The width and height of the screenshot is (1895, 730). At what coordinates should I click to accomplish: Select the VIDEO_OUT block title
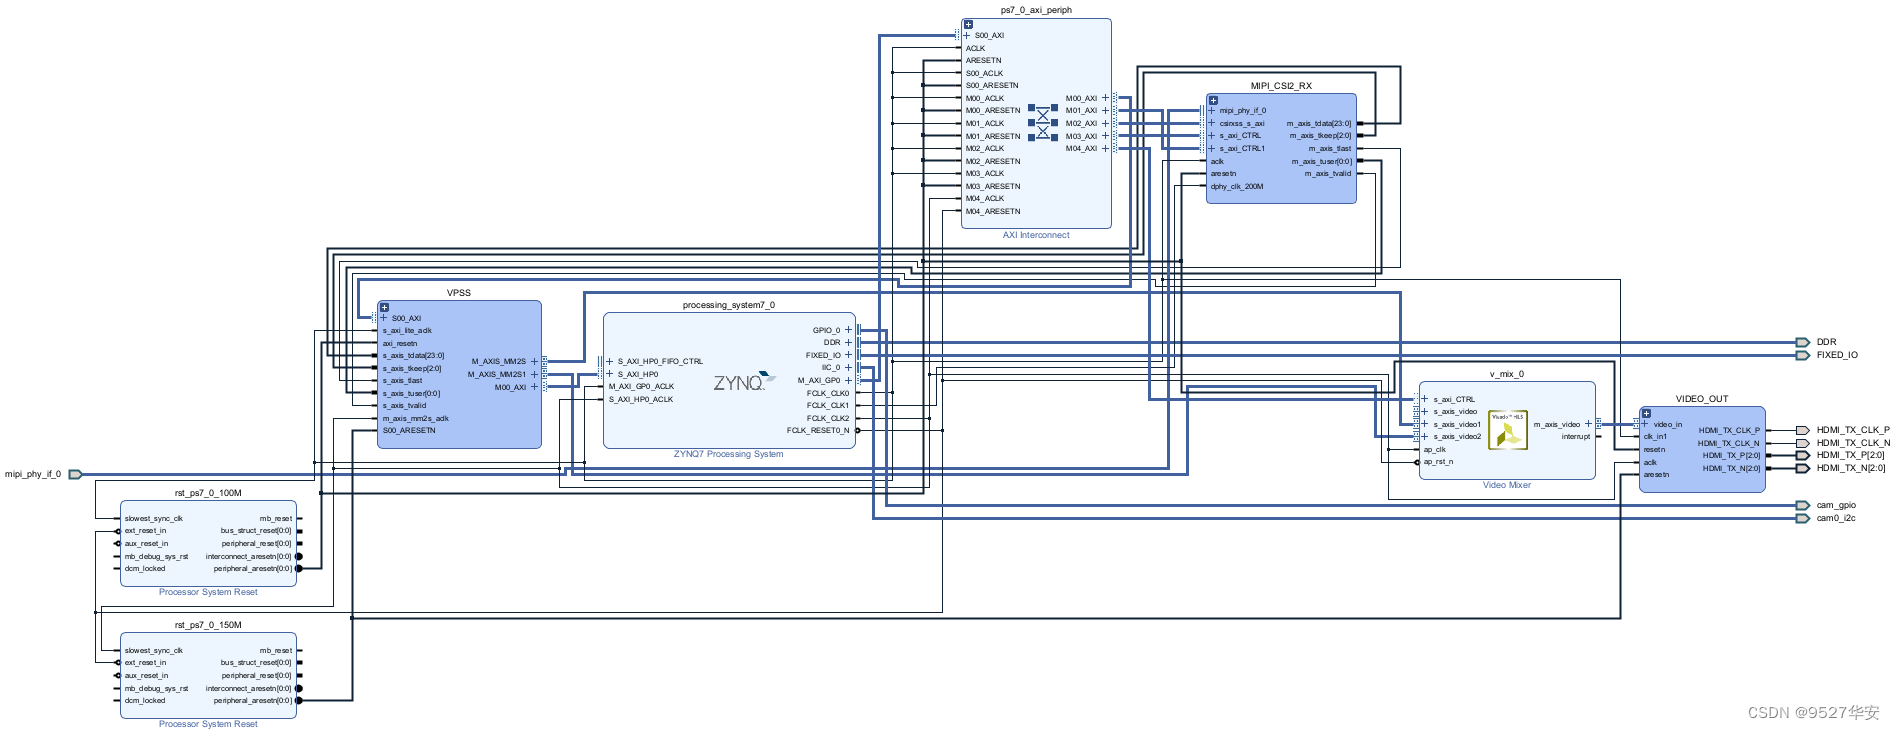(1702, 399)
